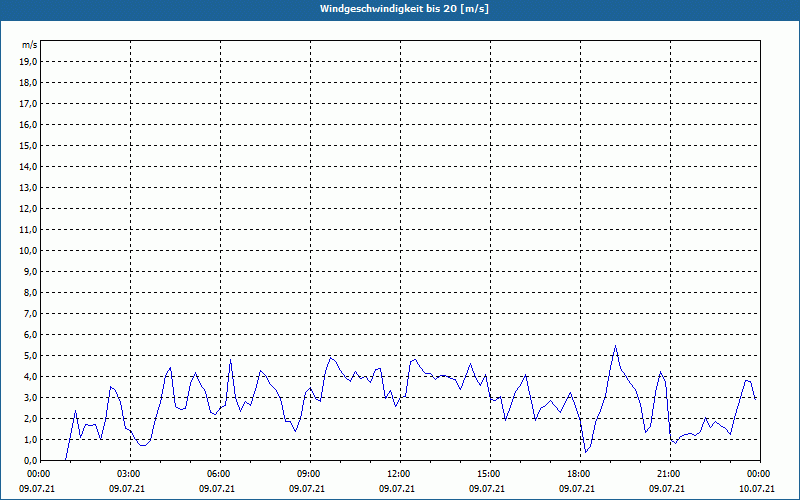Click the 16,0 y-axis label

click(28, 124)
